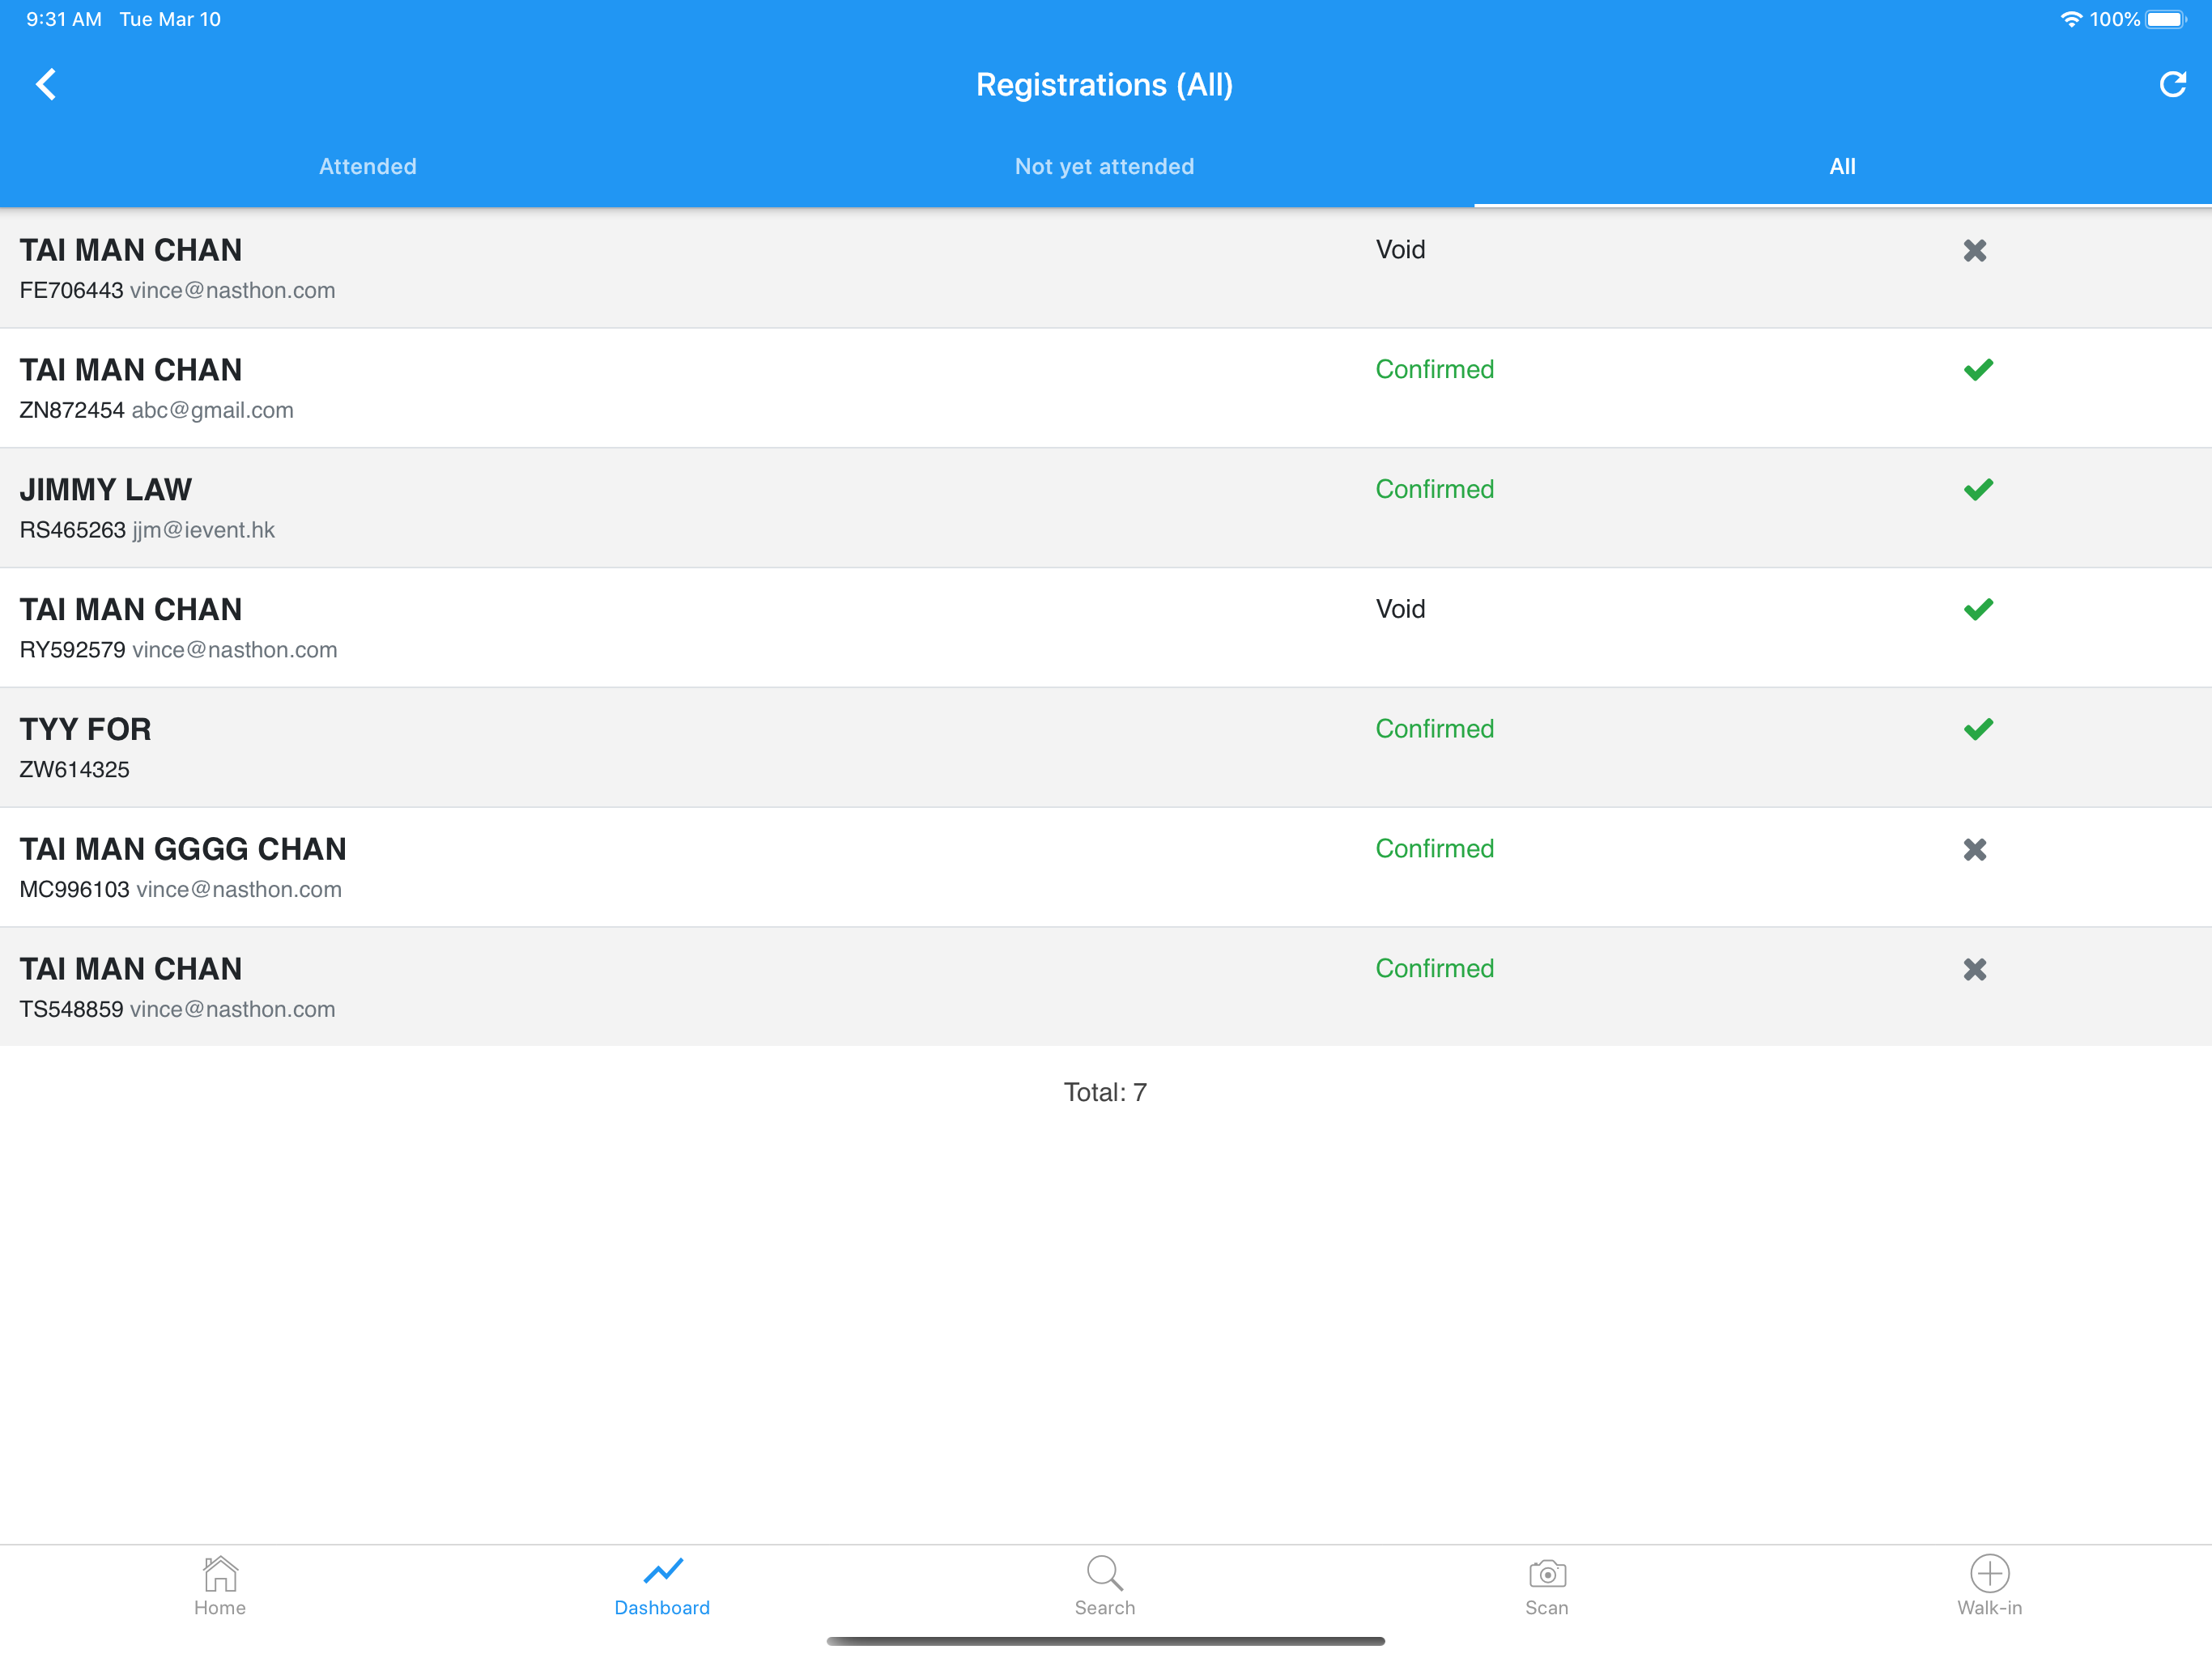Tap the code and email line MC996103 vince@nasthon.com
This screenshot has height=1658, width=2212.
point(181,889)
